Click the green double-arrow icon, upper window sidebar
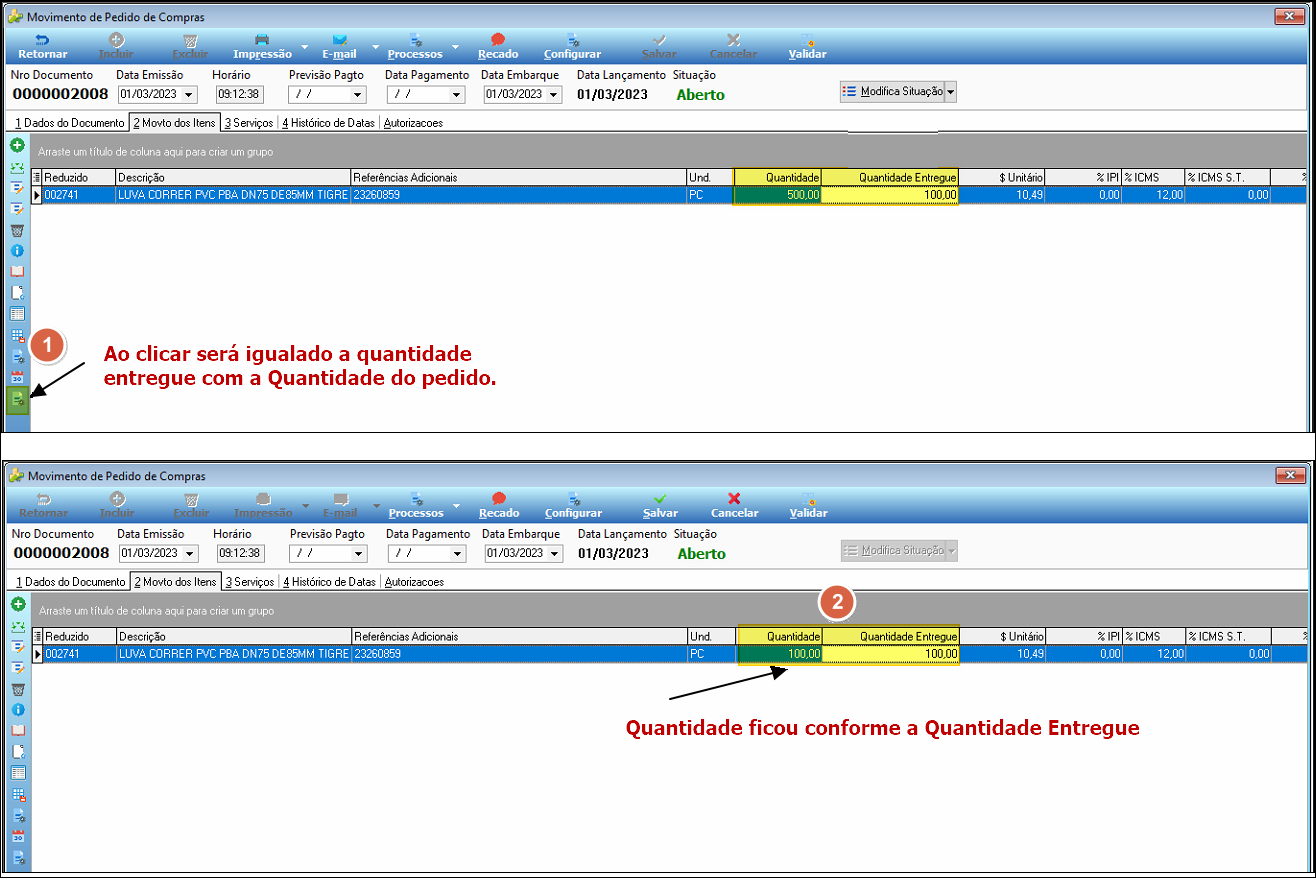Screen dimensions: 1316x878 pos(17,167)
